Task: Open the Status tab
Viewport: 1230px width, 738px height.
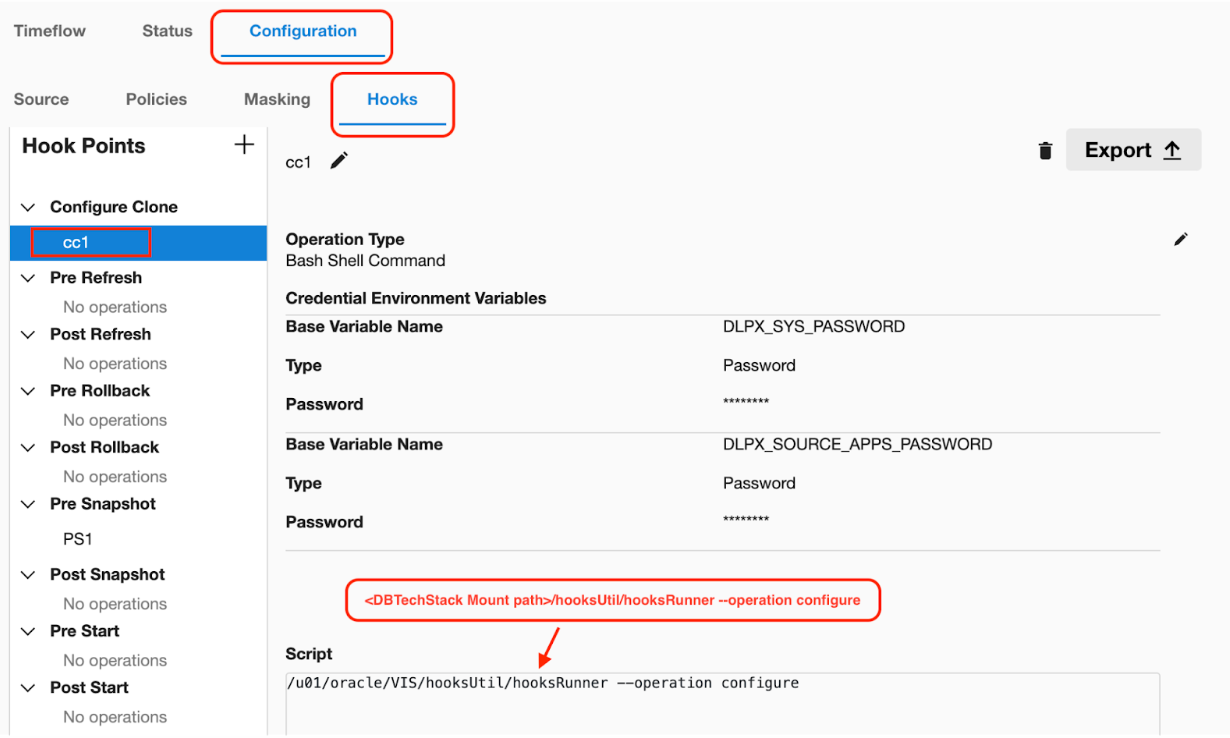Action: click(167, 31)
